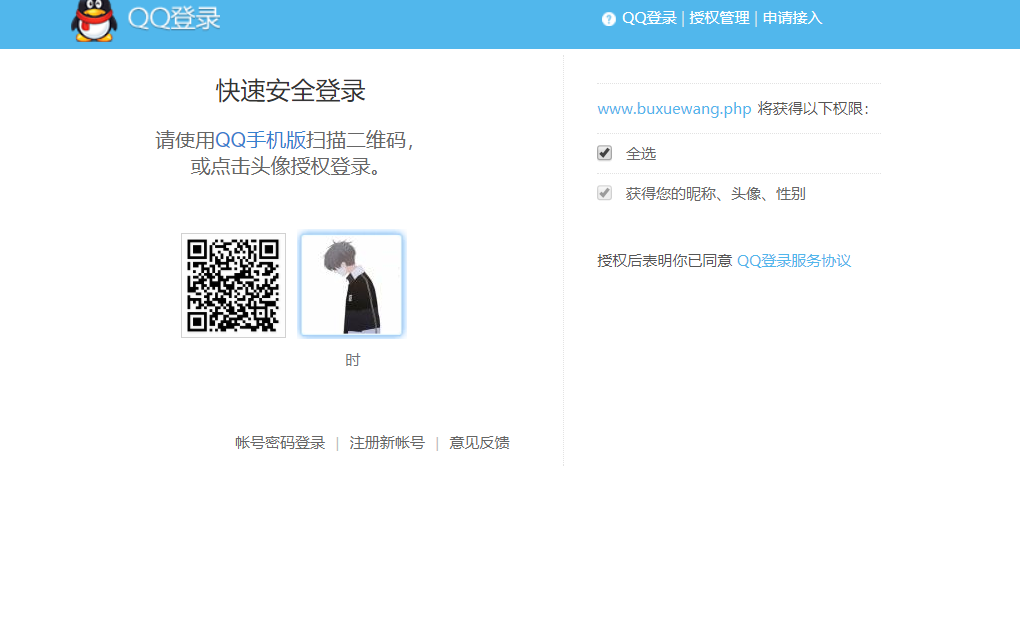Click the QQ手机版 link
Image resolution: width=1020 pixels, height=638 pixels.
(x=260, y=140)
